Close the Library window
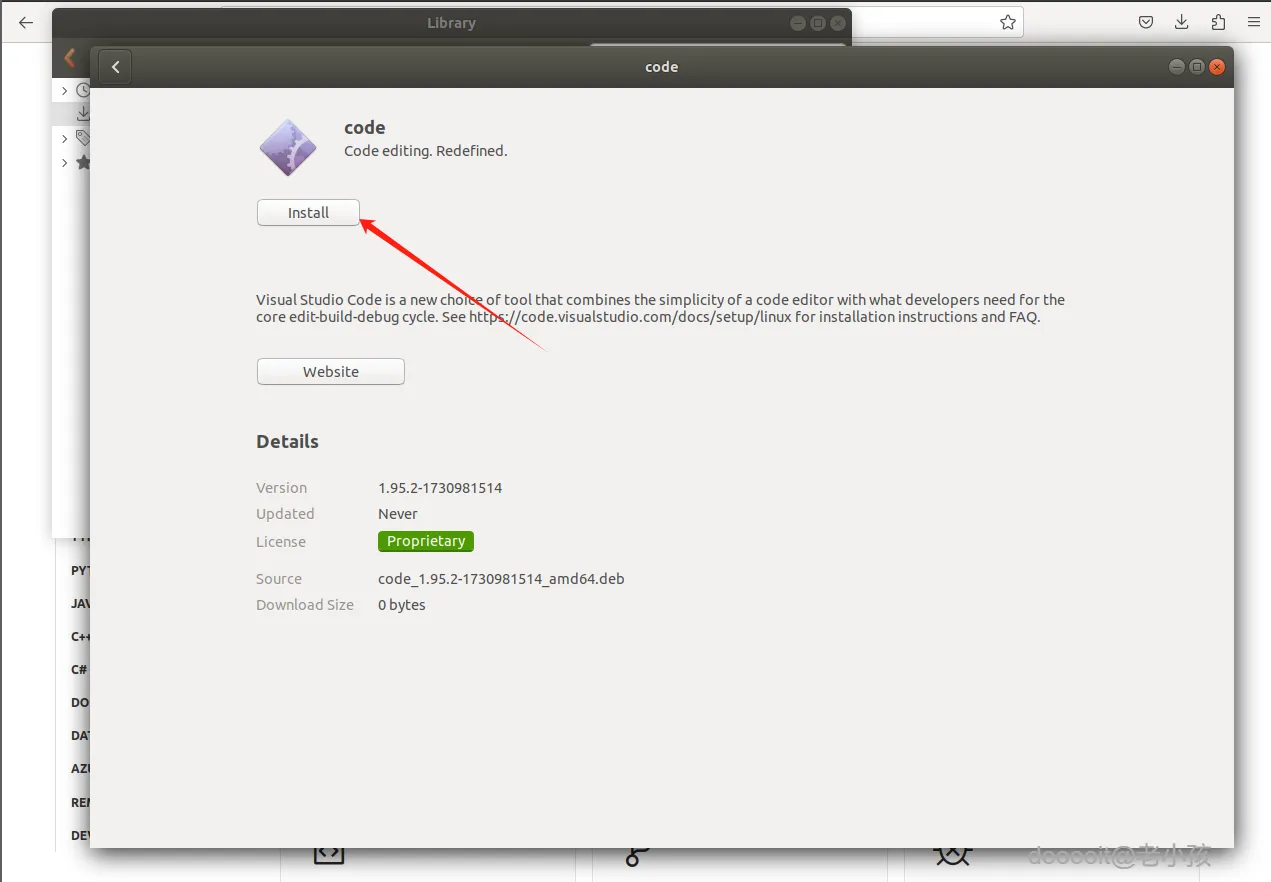This screenshot has width=1271, height=882. pos(838,23)
